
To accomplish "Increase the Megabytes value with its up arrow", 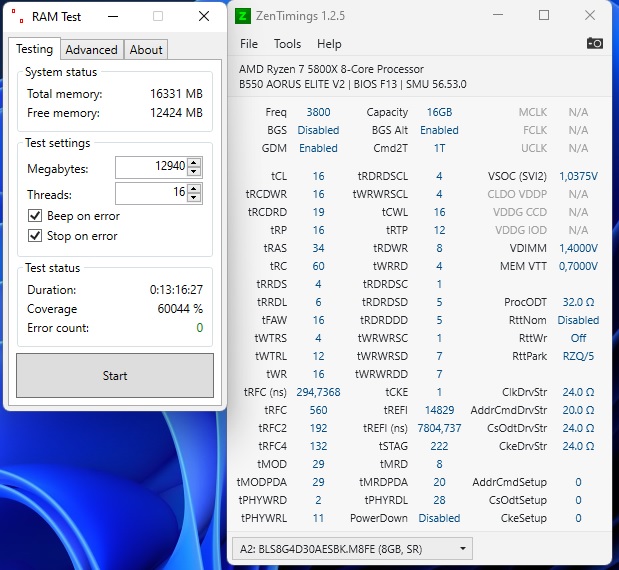I will (x=193, y=163).
